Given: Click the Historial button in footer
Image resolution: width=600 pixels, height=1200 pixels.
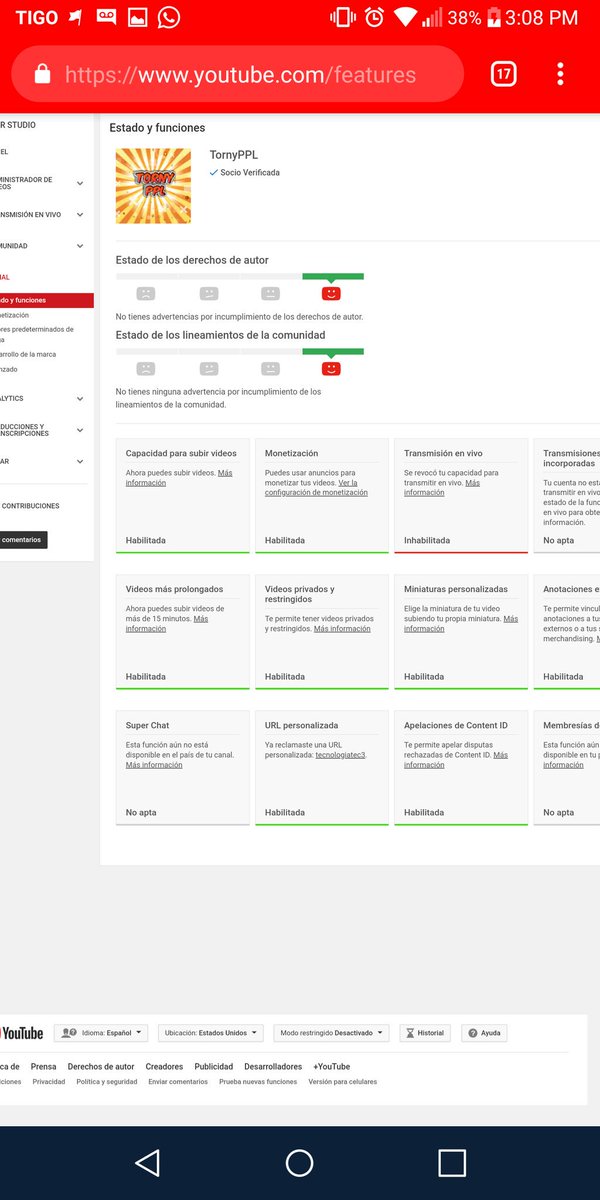Looking at the screenshot, I should [x=425, y=1033].
